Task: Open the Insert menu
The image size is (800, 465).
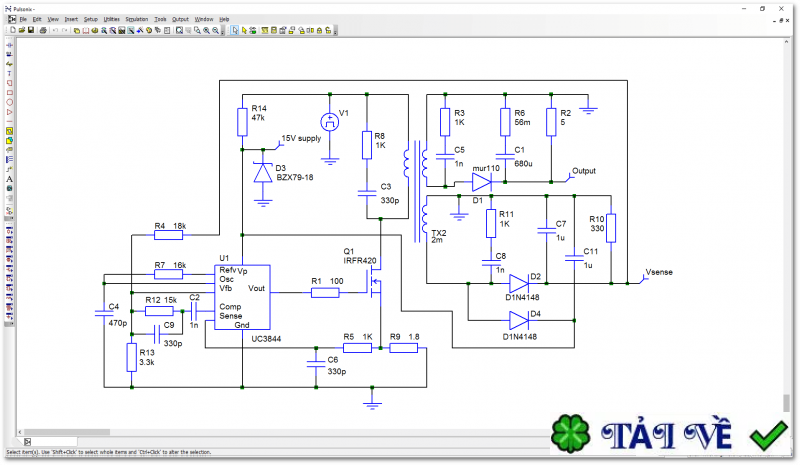Action: [x=71, y=19]
